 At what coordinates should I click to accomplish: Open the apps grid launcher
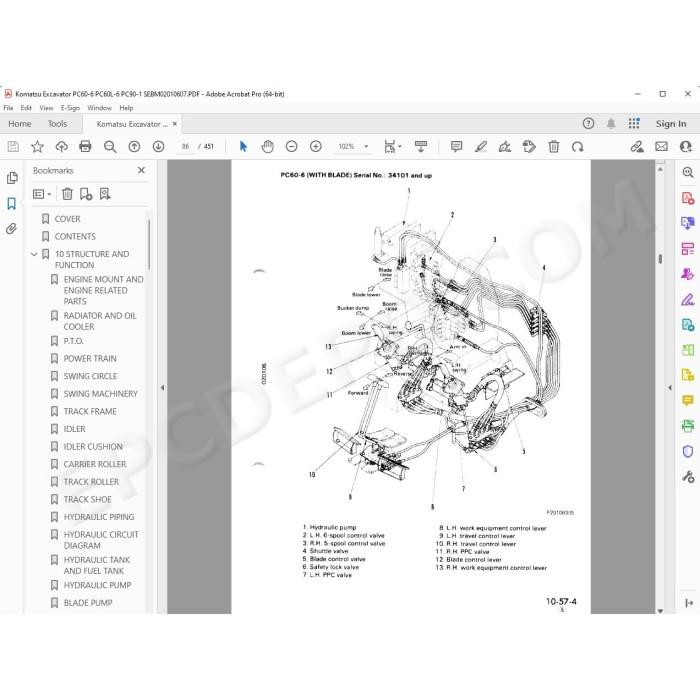634,124
